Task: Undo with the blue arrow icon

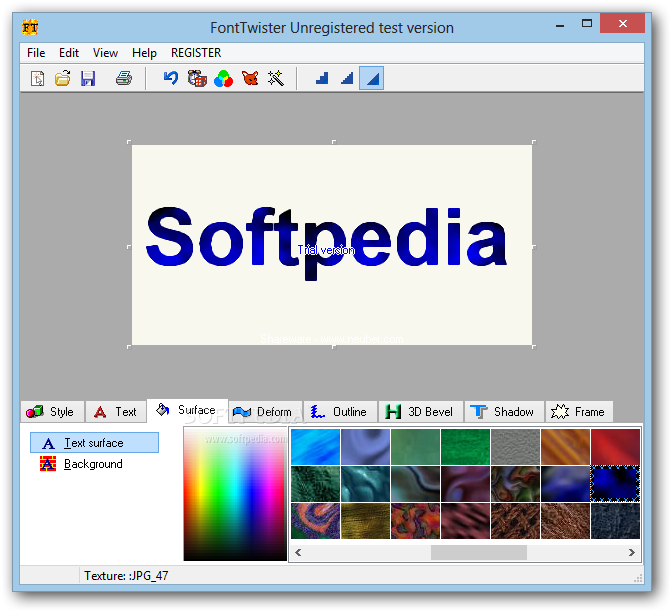Action: [x=171, y=78]
